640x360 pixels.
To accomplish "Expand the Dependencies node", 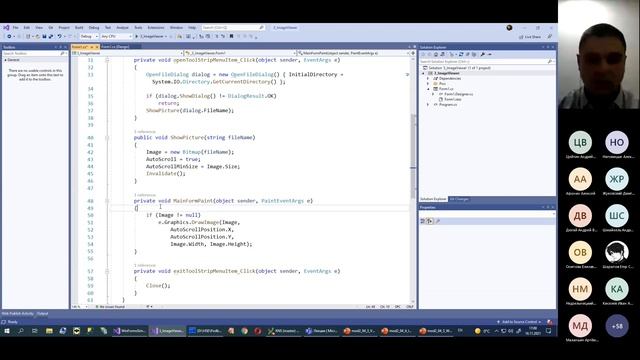I will [428, 78].
